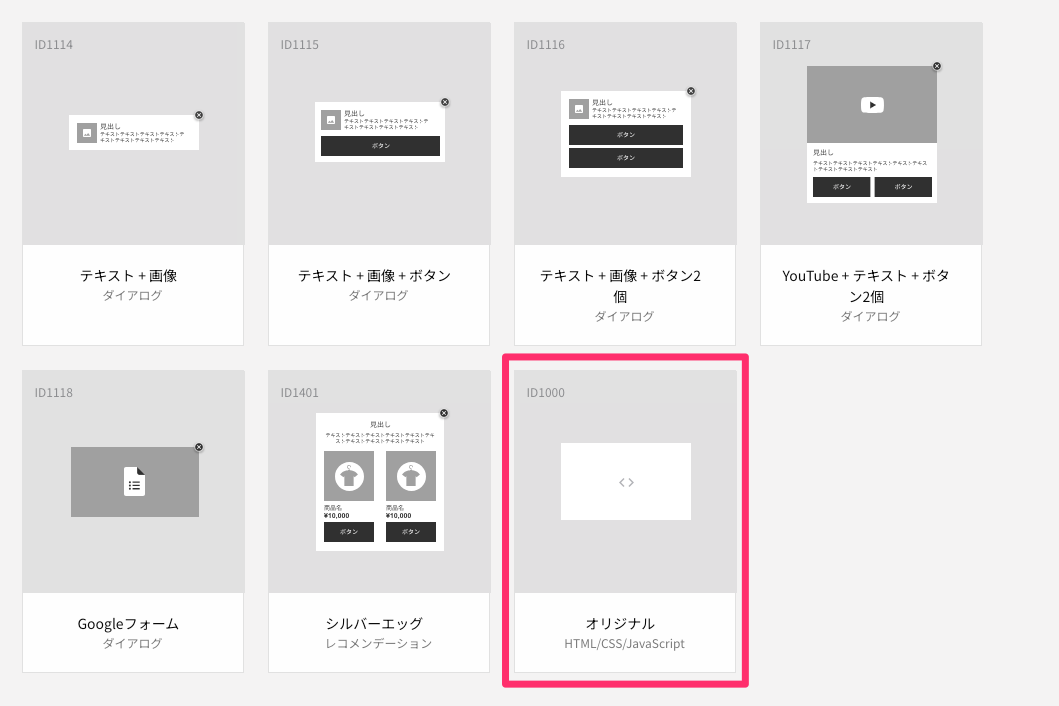
Task: Click the YouTube play icon in template ID1117
Action: click(871, 104)
